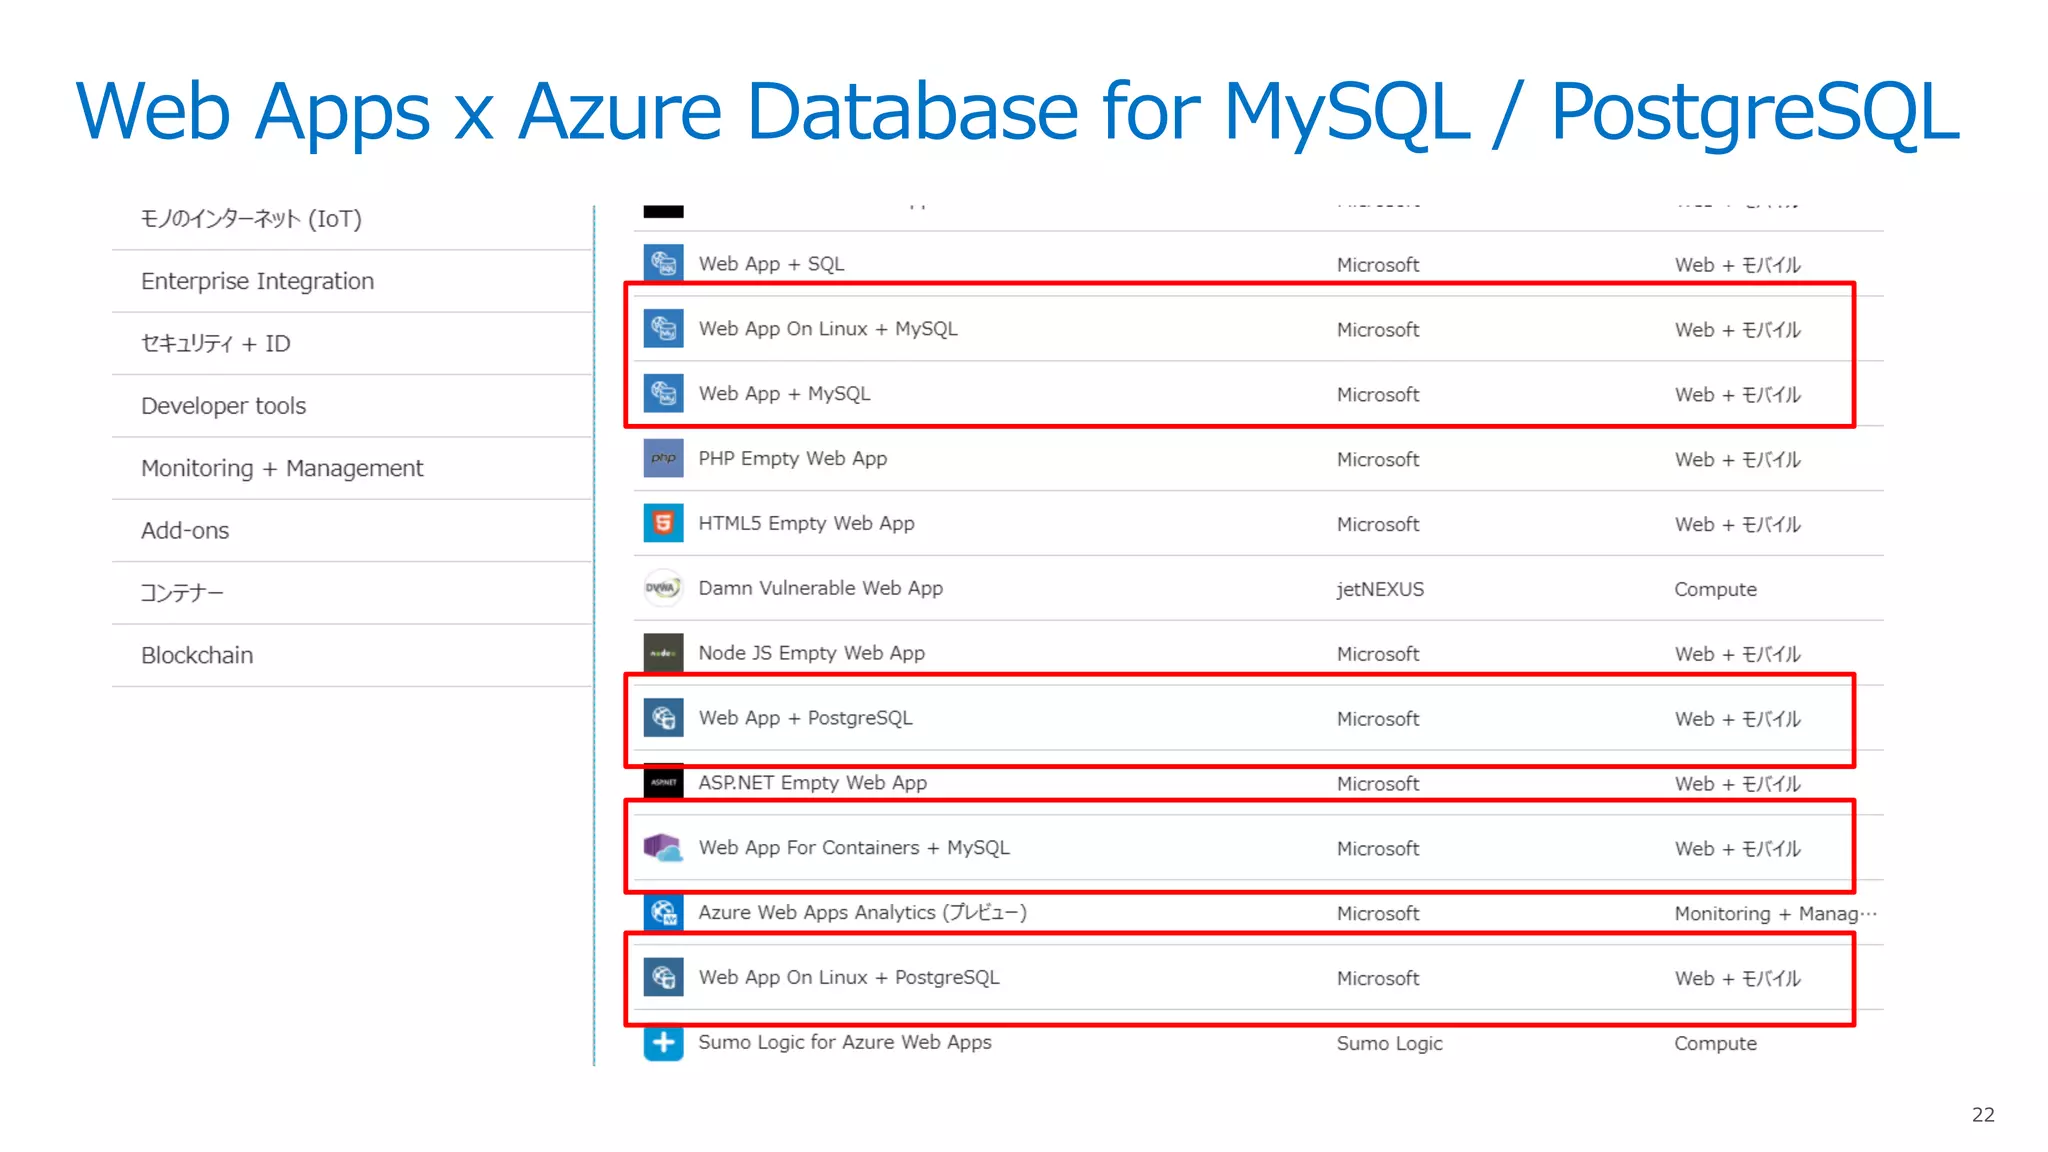
Task: Click the Web App For Containers + MySQL icon
Action: click(x=663, y=848)
